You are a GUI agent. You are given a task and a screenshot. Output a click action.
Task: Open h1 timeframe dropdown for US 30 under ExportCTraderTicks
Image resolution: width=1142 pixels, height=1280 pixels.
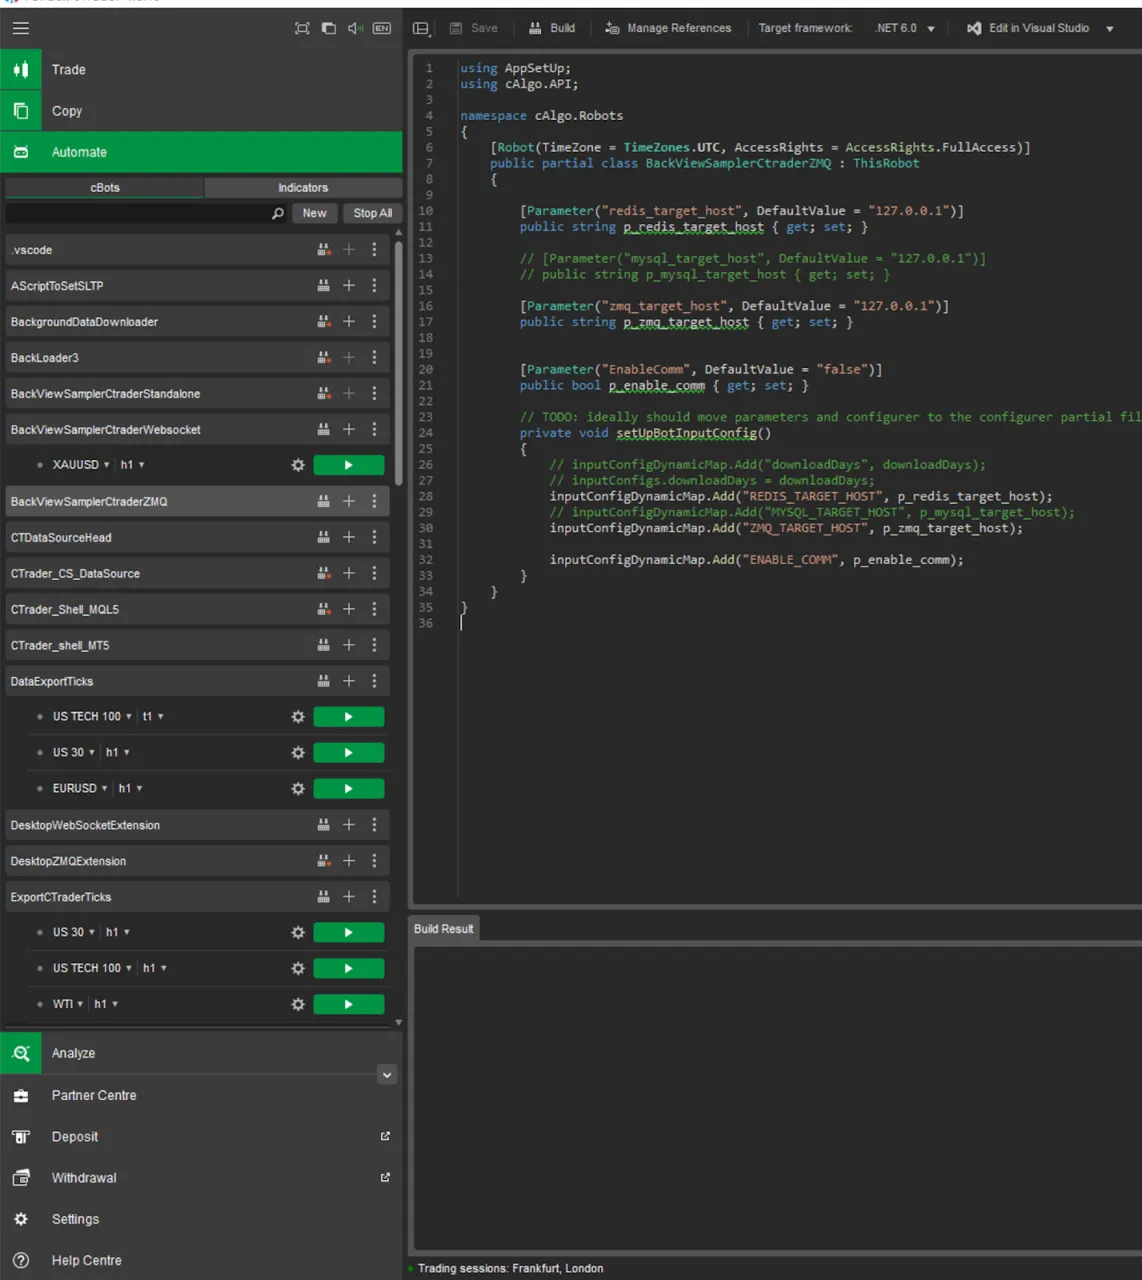point(117,932)
